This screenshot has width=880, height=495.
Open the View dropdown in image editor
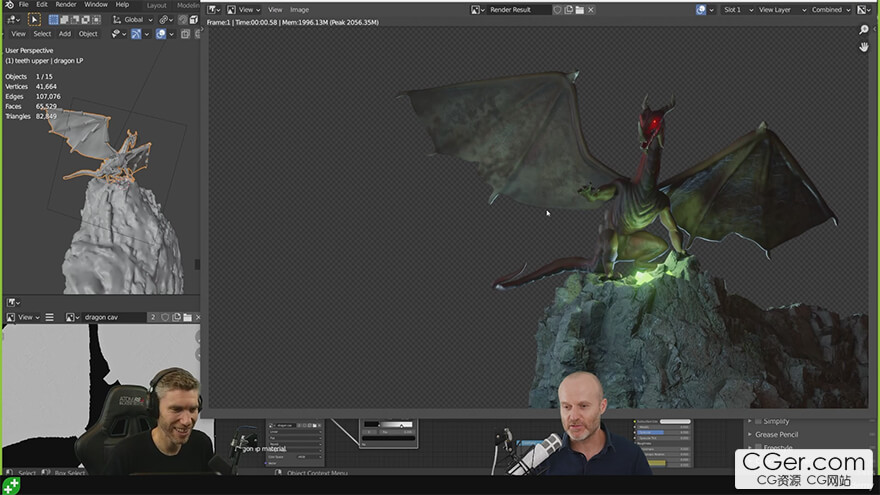29,317
